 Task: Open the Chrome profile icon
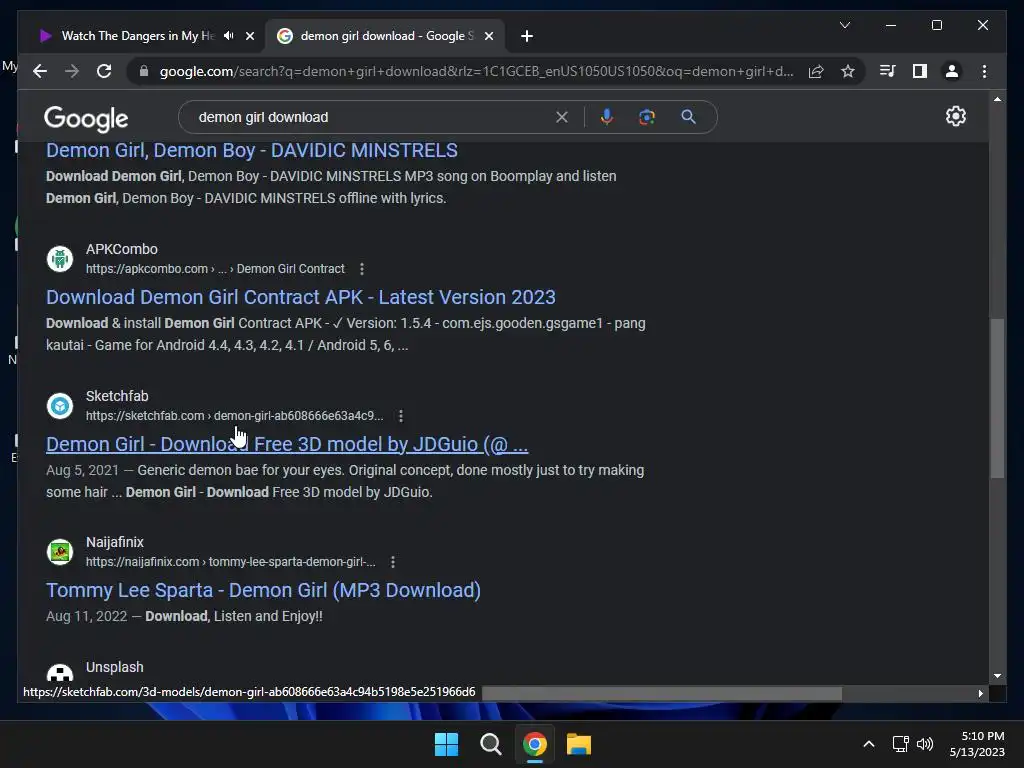pyautogui.click(x=952, y=71)
